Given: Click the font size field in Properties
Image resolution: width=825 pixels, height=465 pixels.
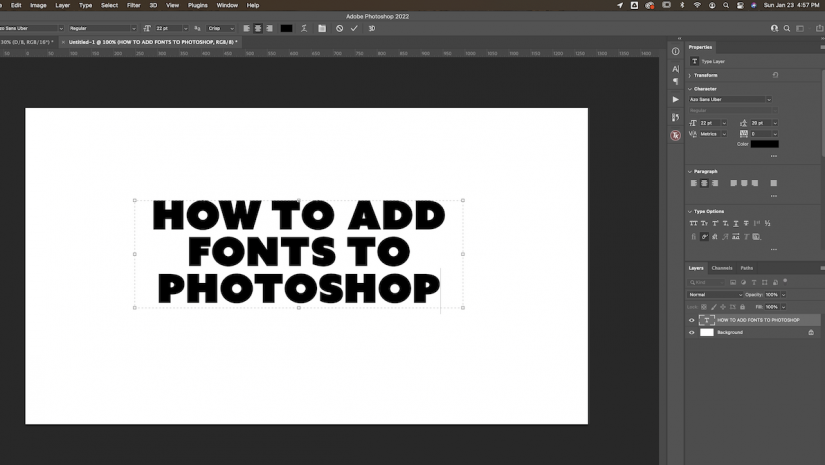Looking at the screenshot, I should click(x=708, y=122).
